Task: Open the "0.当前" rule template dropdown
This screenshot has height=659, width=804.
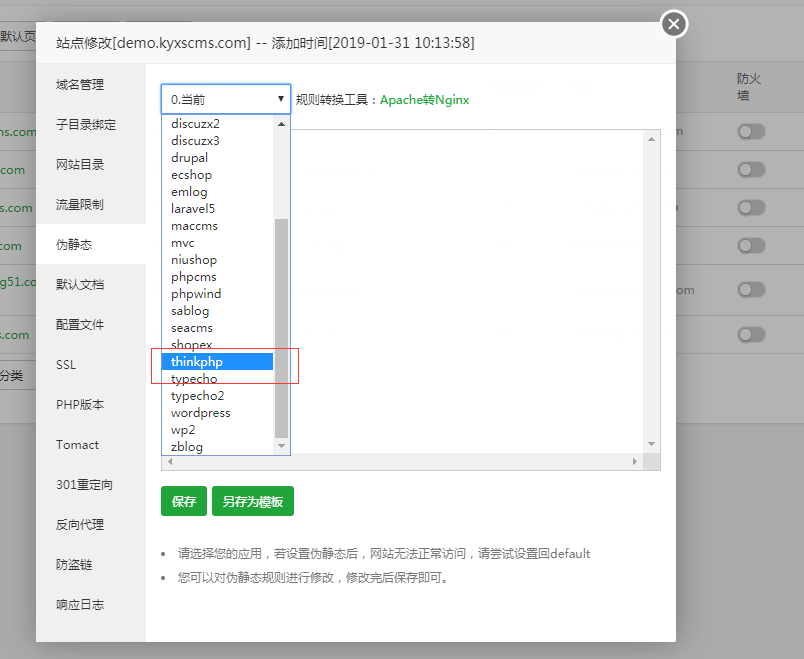Action: 225,99
